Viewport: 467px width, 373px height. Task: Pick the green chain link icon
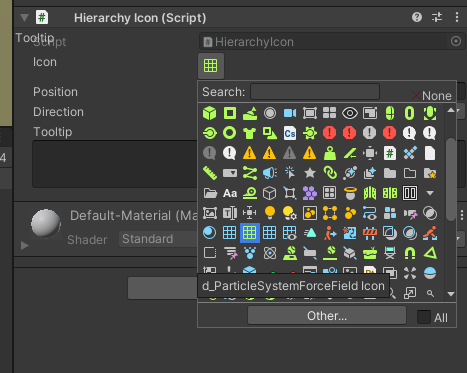330,173
